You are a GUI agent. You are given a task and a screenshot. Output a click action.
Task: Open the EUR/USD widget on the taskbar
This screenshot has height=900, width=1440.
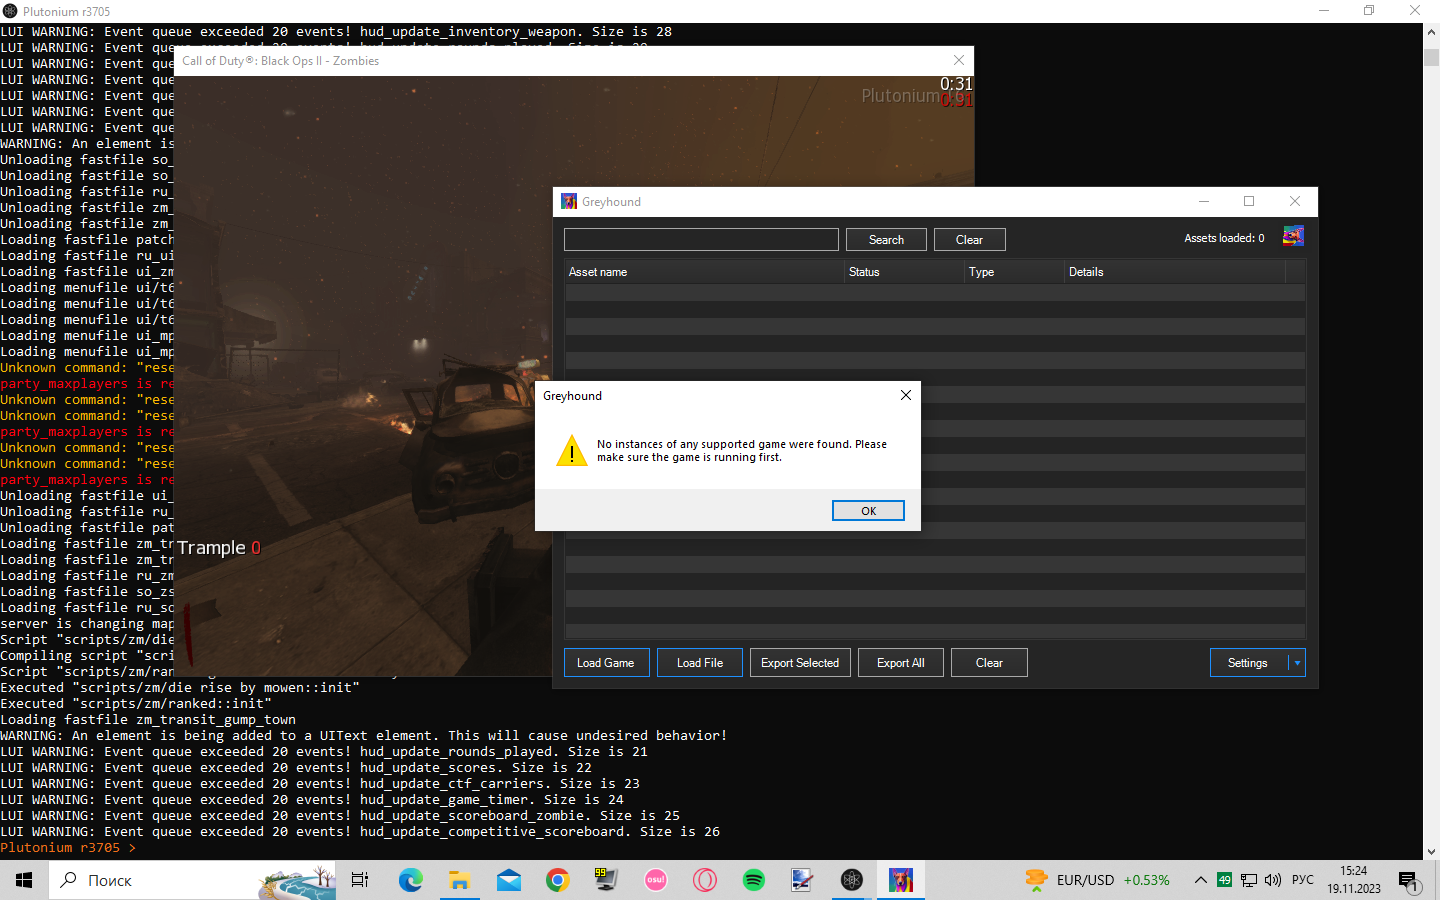tap(1097, 880)
